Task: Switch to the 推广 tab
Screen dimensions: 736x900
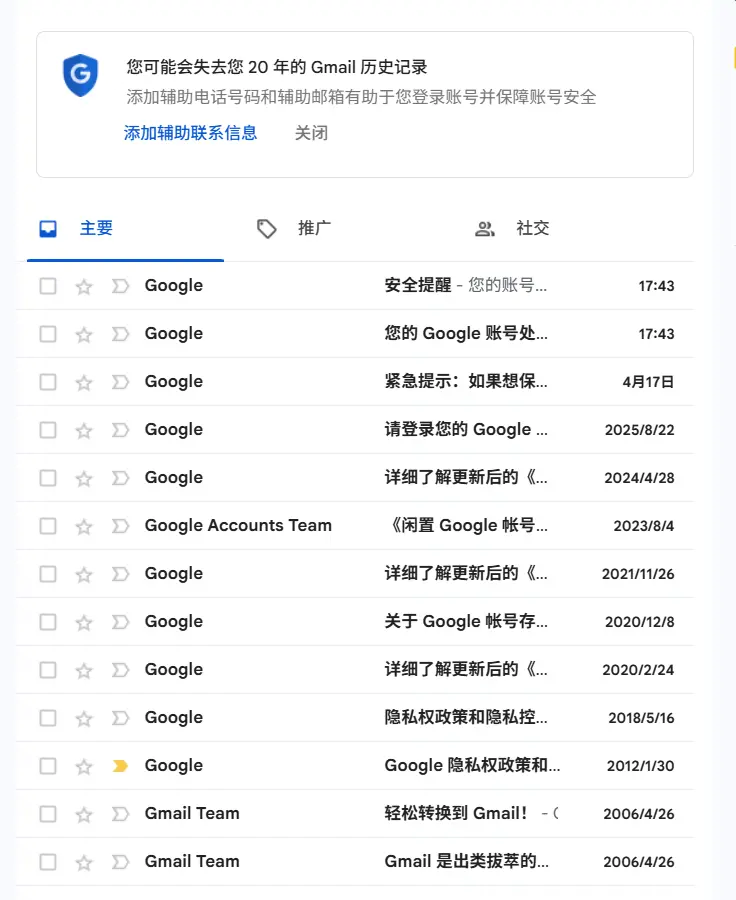Action: 343,228
